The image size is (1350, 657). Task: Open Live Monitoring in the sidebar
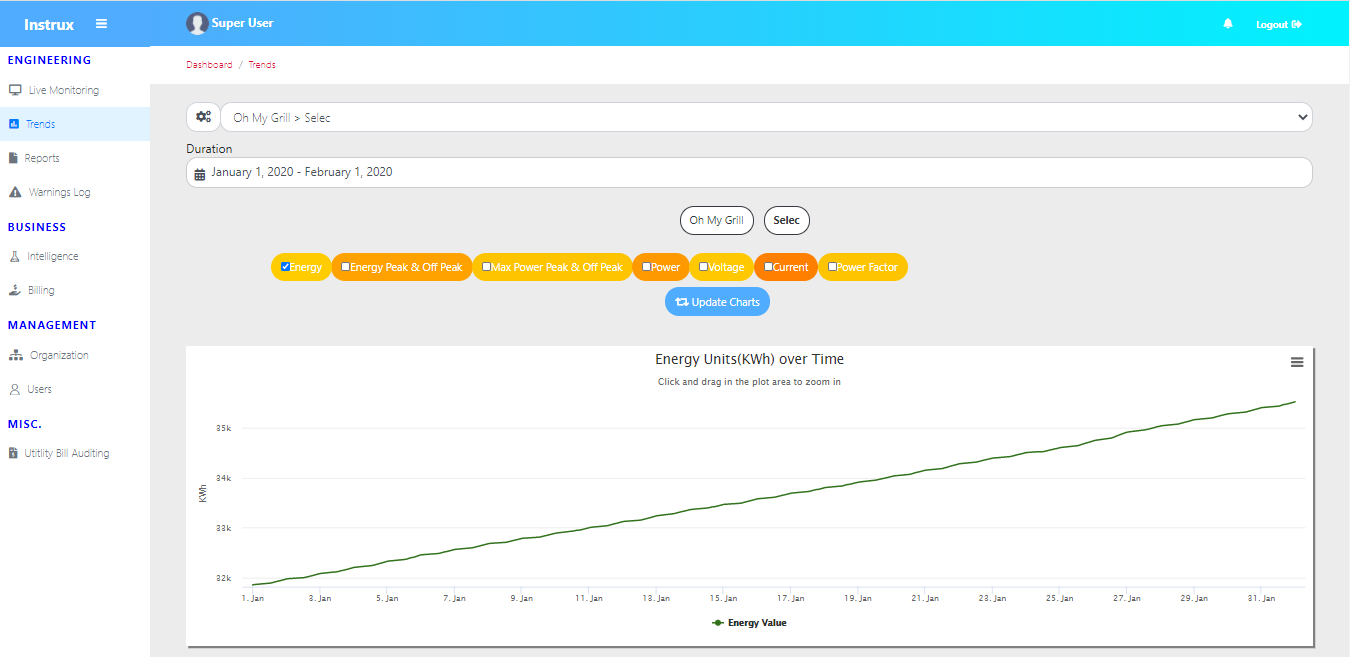pyautogui.click(x=63, y=90)
